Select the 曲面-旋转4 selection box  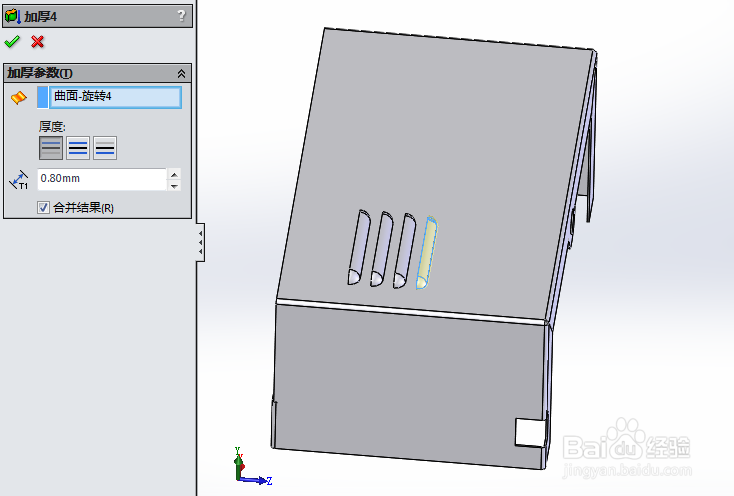pos(115,97)
